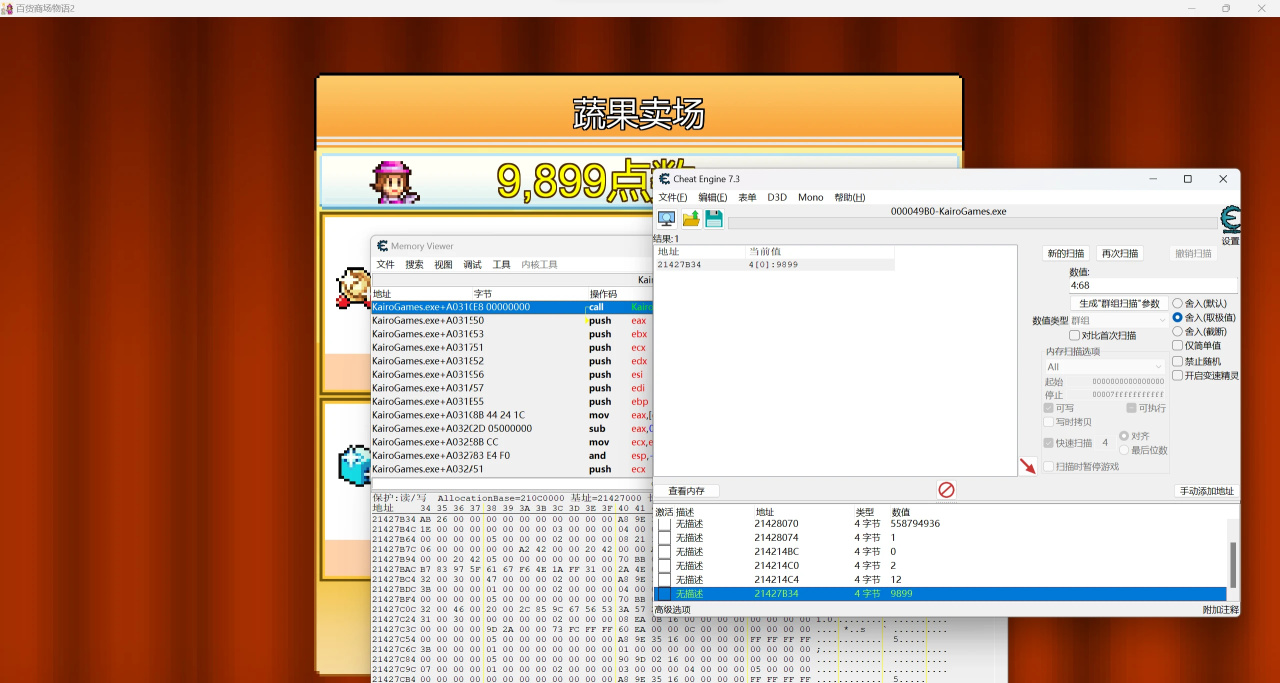Click the 类型 column header in address list
This screenshot has height=683, width=1280.
[x=864, y=512]
